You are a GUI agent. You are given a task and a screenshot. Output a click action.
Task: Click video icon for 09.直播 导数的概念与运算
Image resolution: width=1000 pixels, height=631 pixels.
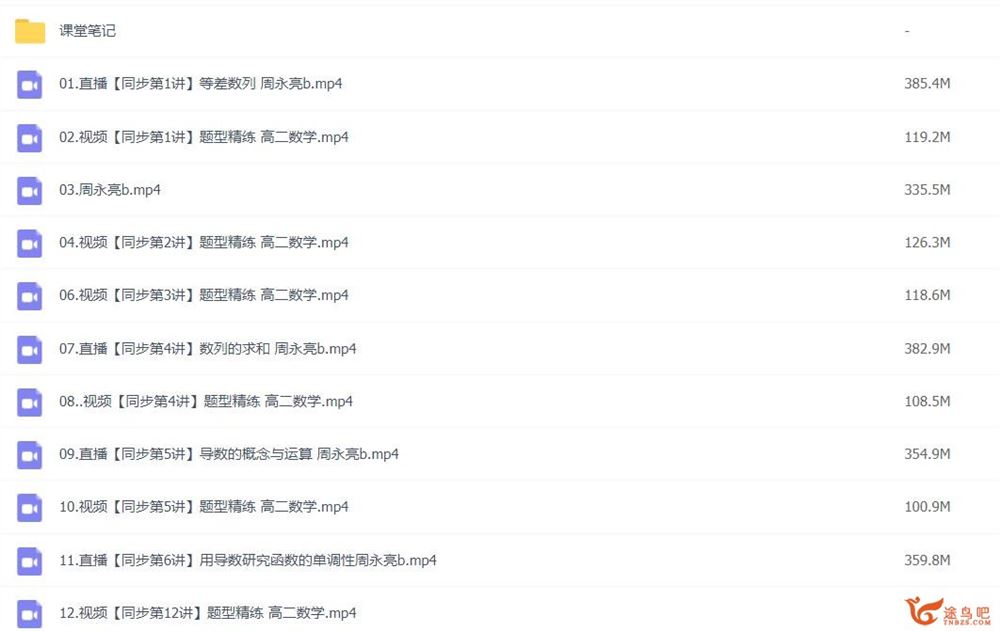pos(29,455)
